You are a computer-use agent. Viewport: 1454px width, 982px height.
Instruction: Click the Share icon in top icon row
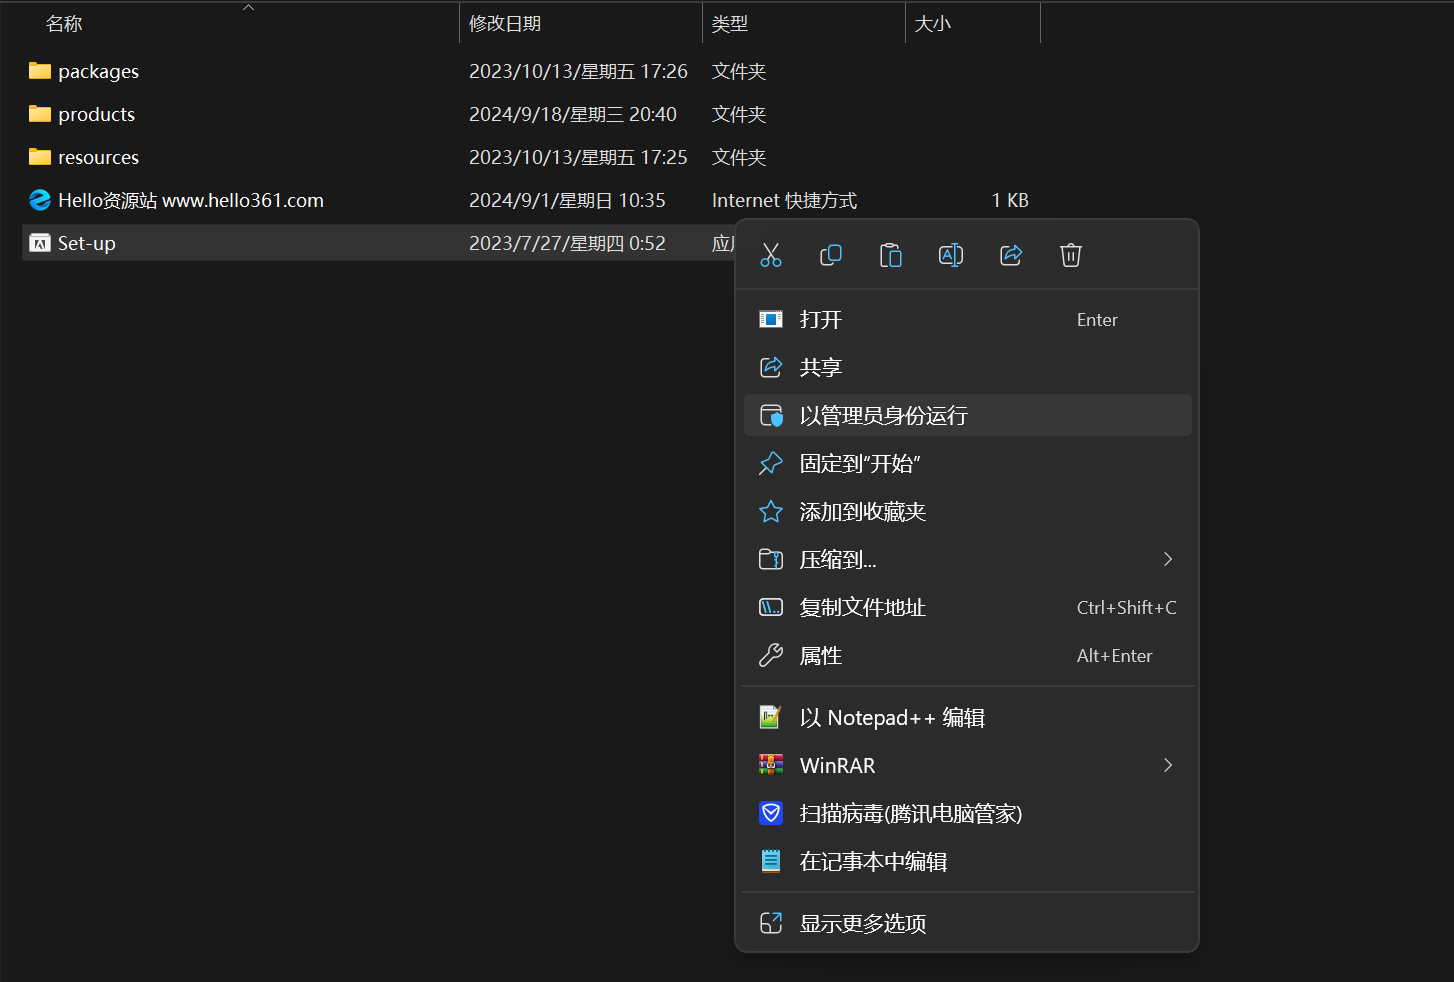pos(1011,255)
